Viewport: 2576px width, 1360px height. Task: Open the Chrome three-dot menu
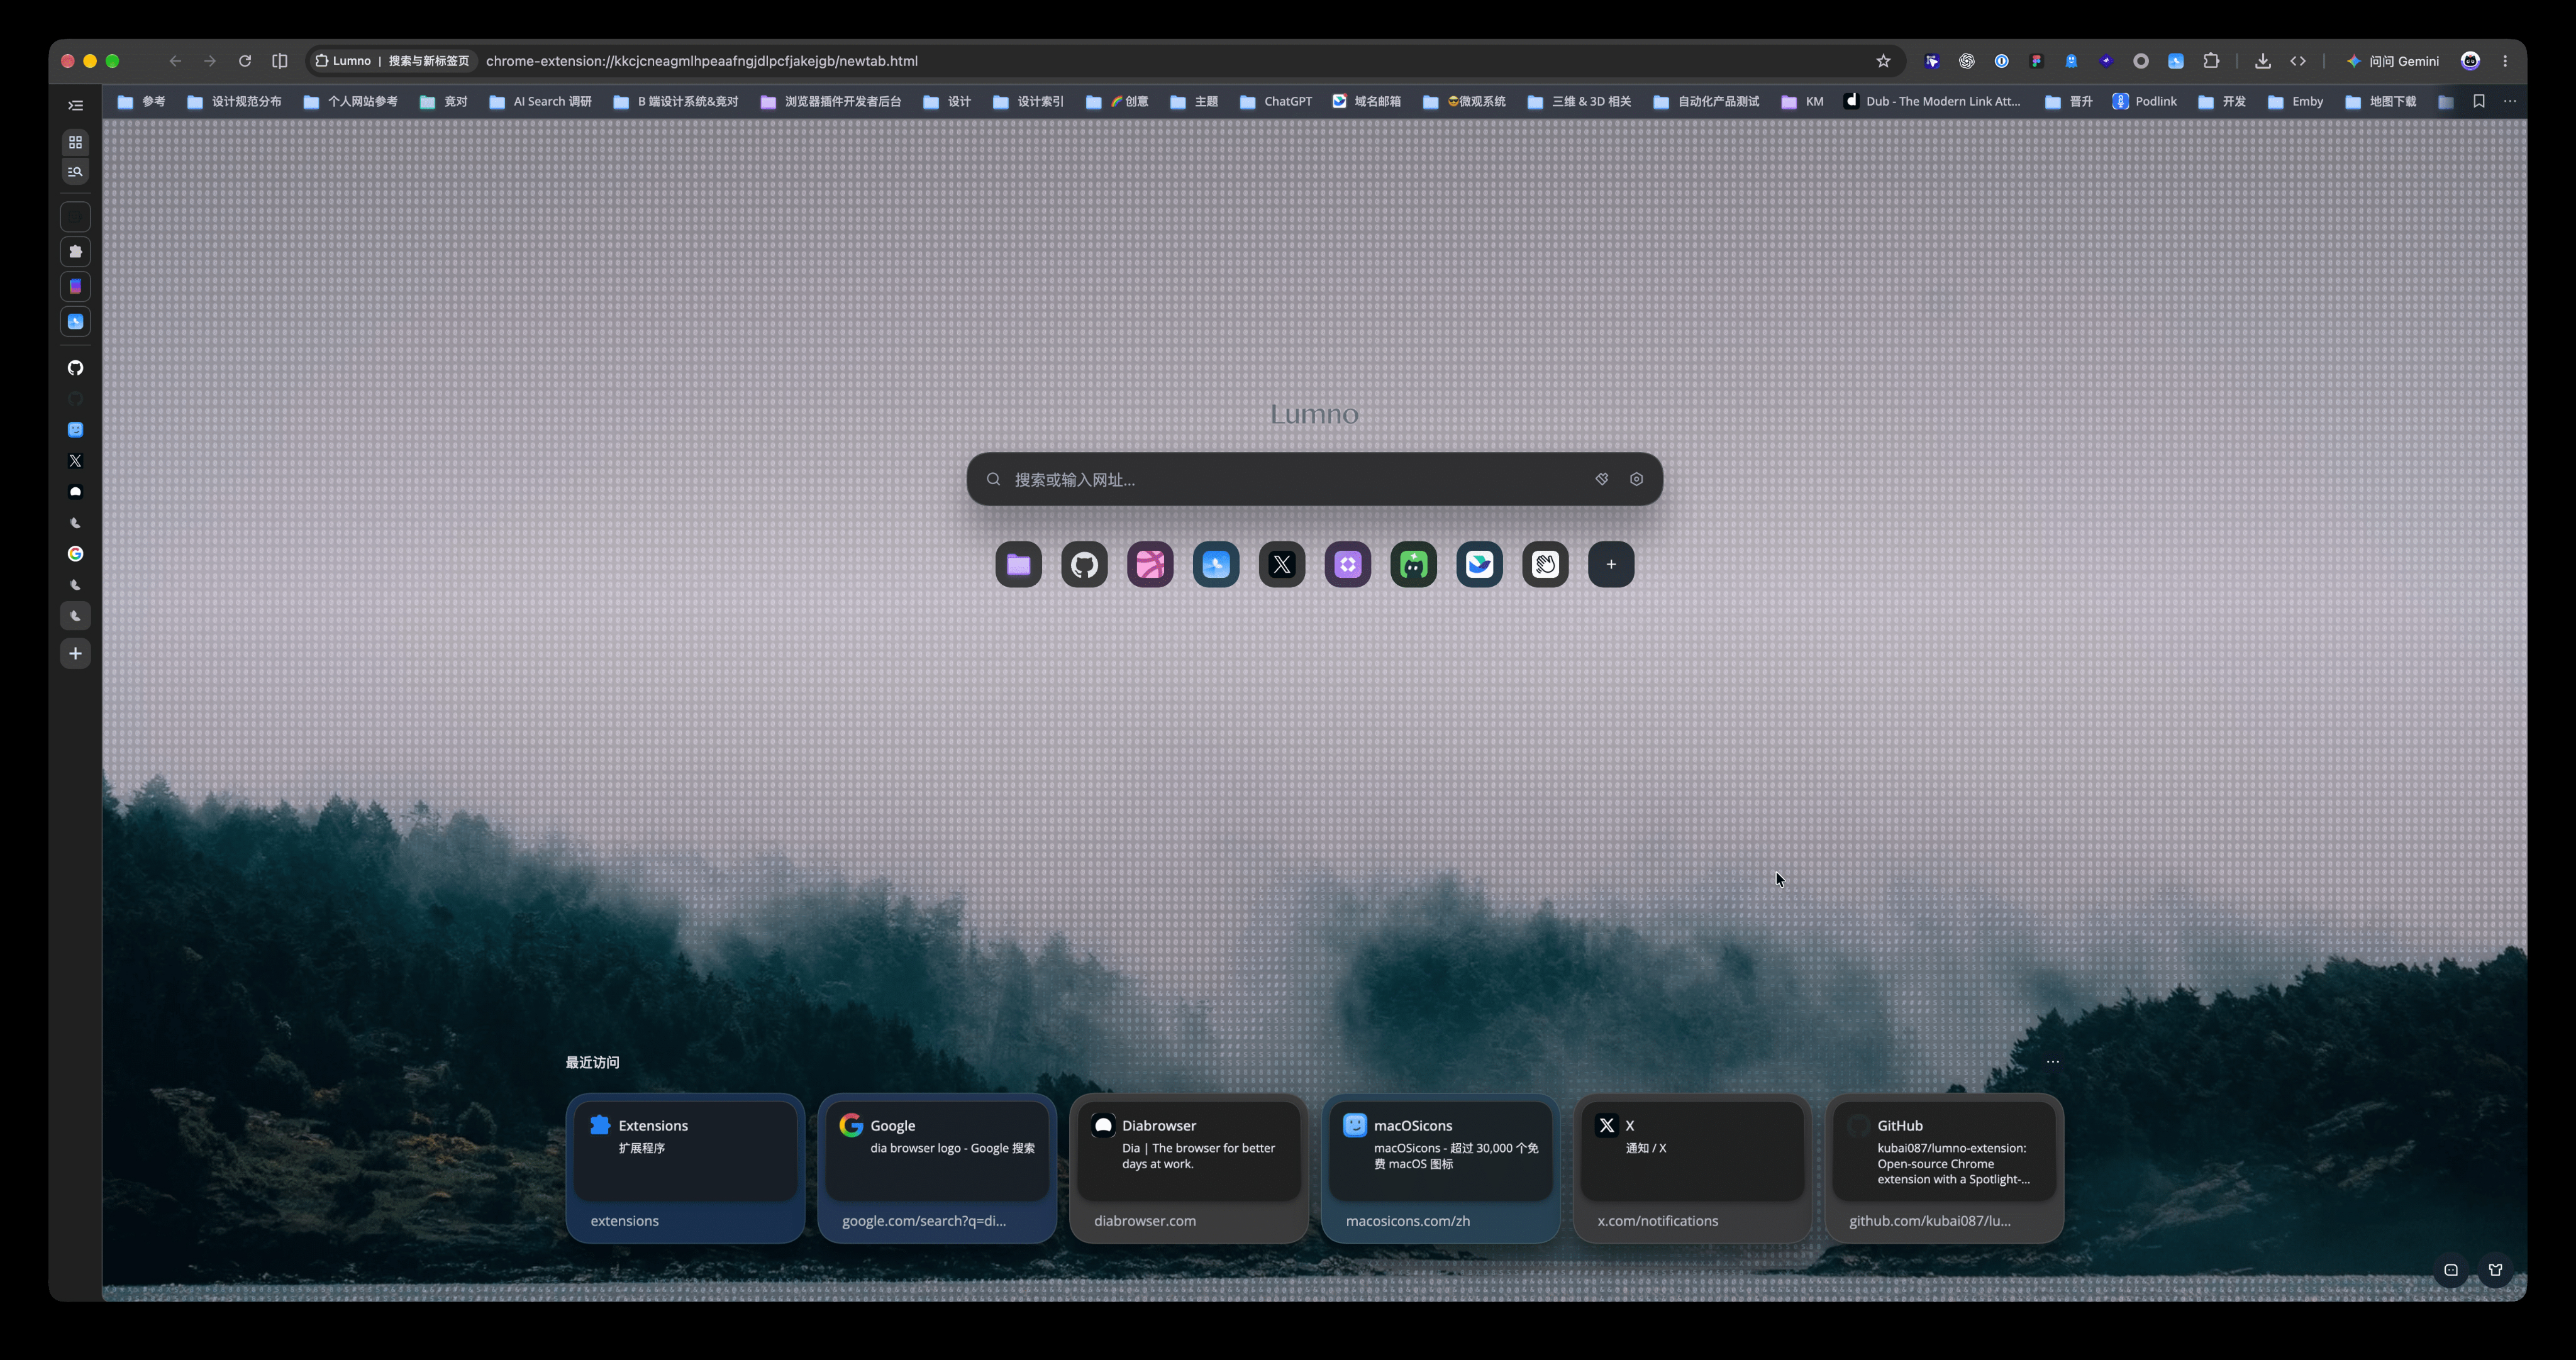[x=2505, y=61]
